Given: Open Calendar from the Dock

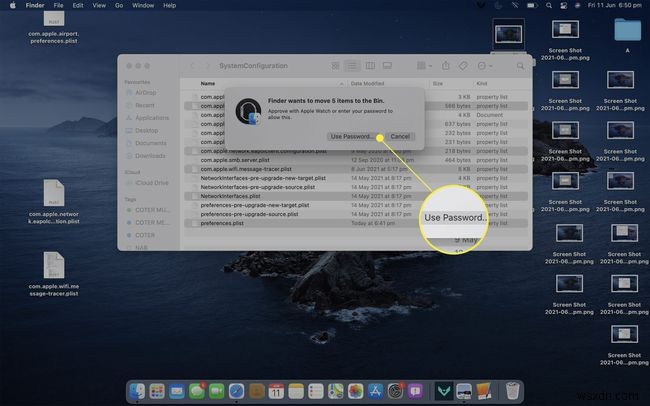Looking at the screenshot, I should click(276, 391).
